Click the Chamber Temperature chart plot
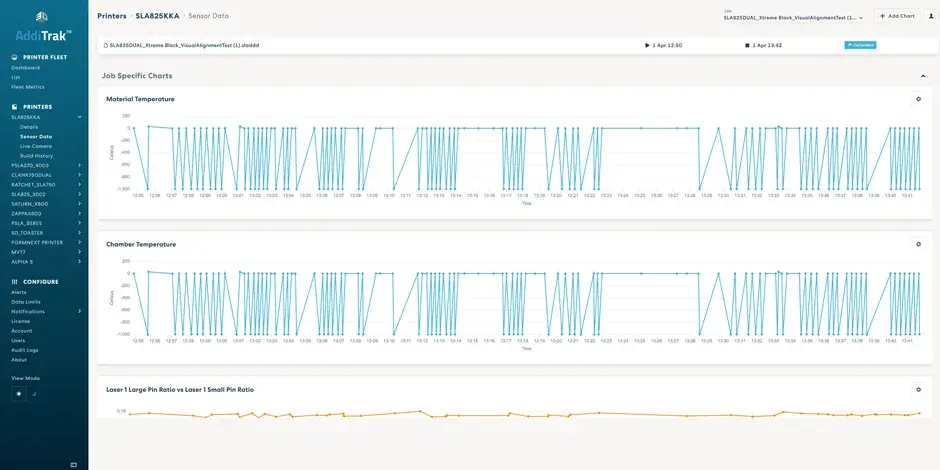Image resolution: width=940 pixels, height=470 pixels. pos(526,303)
